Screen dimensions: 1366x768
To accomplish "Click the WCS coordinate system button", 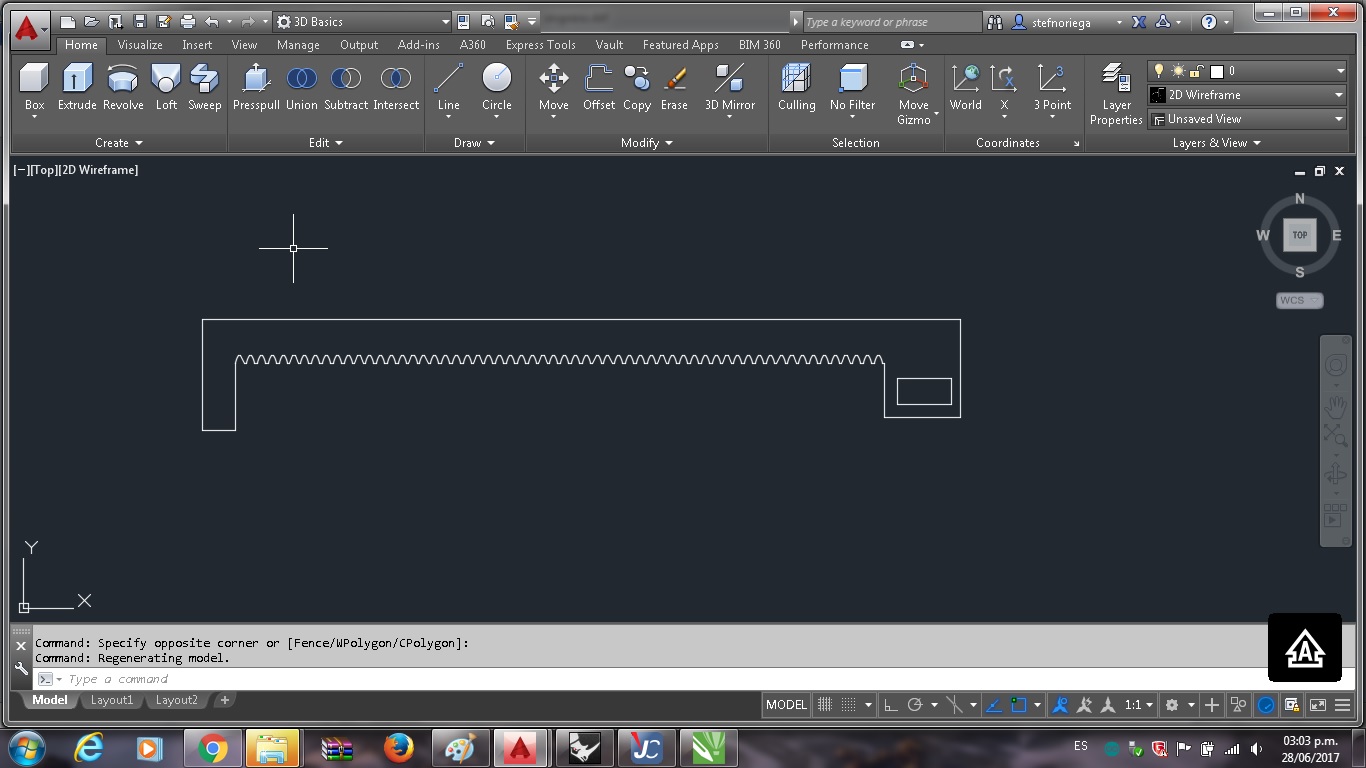I will [1300, 300].
